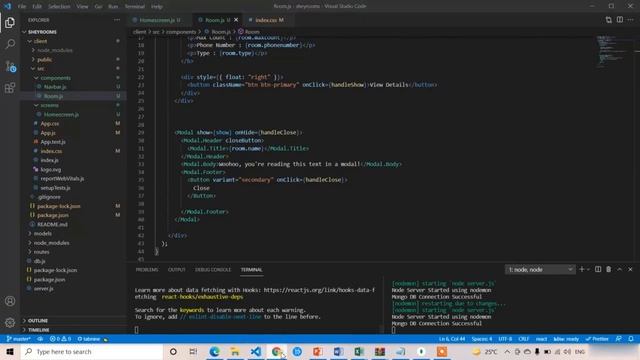
Task: Open the Extensions view icon
Action: tap(10, 88)
